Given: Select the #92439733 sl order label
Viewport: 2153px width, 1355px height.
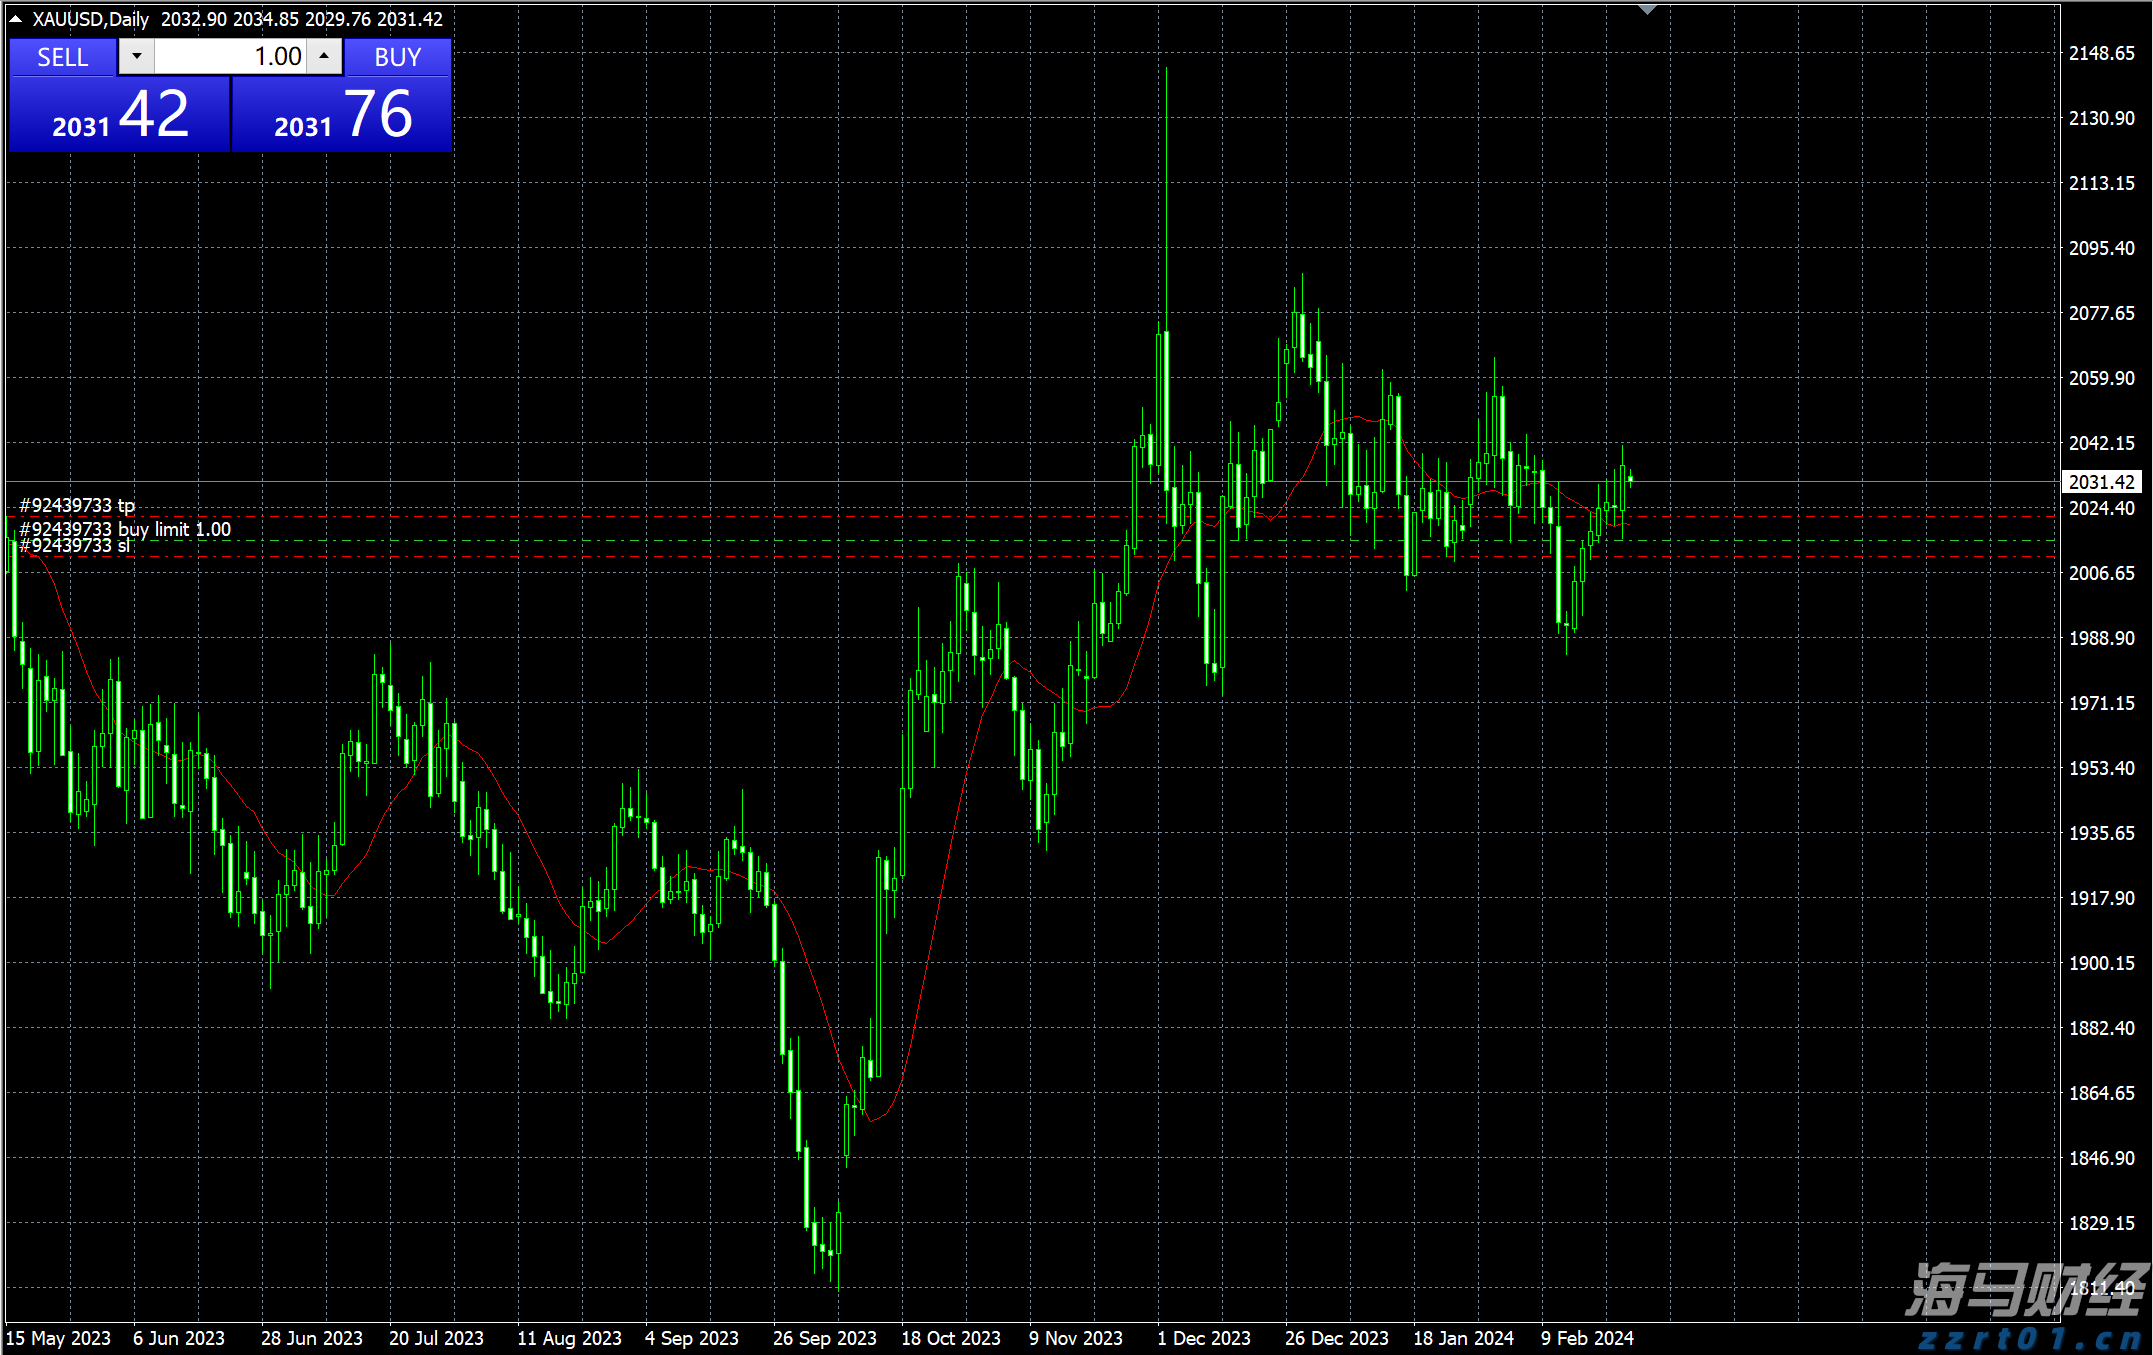Looking at the screenshot, I should click(x=75, y=546).
